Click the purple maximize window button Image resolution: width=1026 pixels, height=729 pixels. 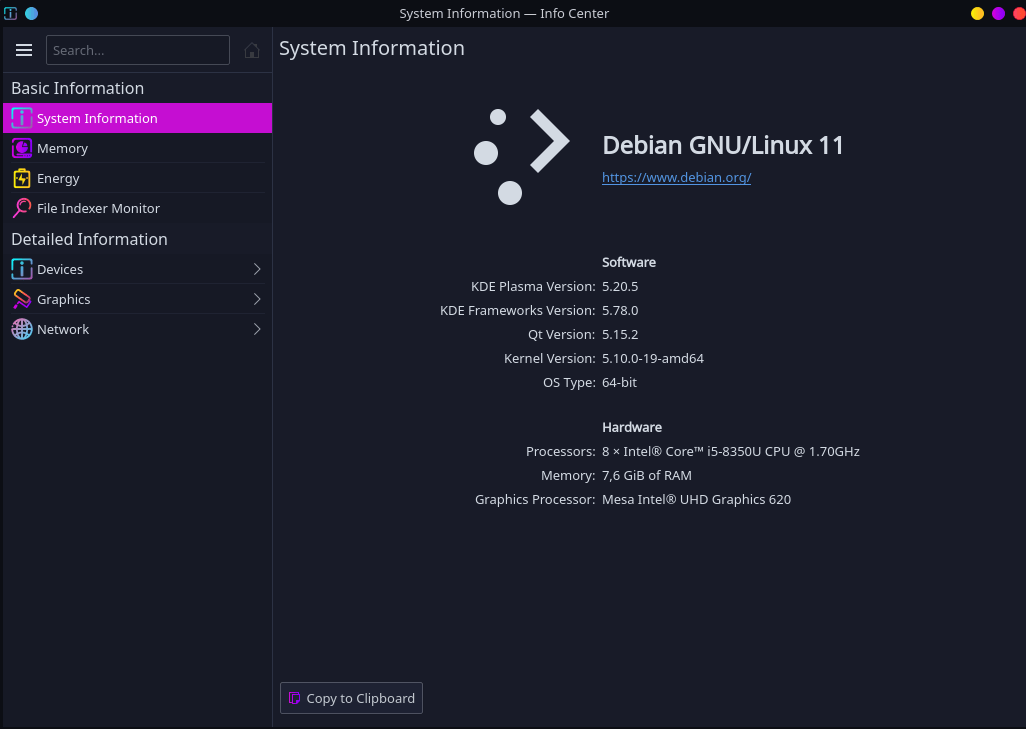(x=999, y=13)
